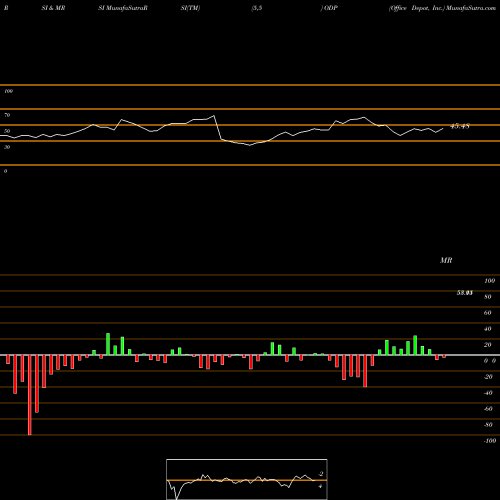Click the -2 label in mini chart
The width and height of the screenshot is (500, 500).
pos(321,474)
